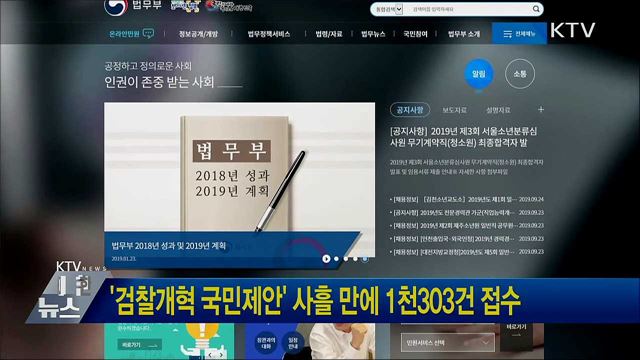Open the 인천출입국·외국인청 채용정보 notice
Viewport: 640px width, 360px height.
pos(467,238)
